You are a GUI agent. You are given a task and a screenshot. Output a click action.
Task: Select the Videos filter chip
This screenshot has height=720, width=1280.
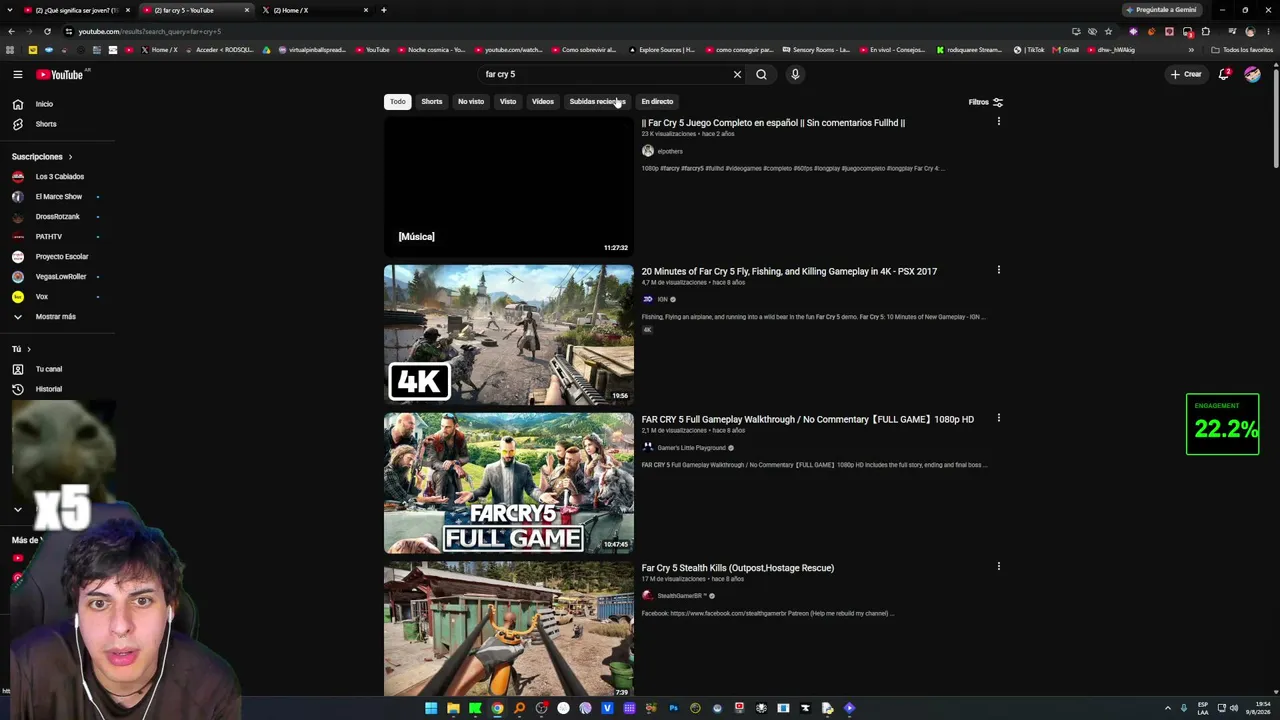click(x=543, y=102)
